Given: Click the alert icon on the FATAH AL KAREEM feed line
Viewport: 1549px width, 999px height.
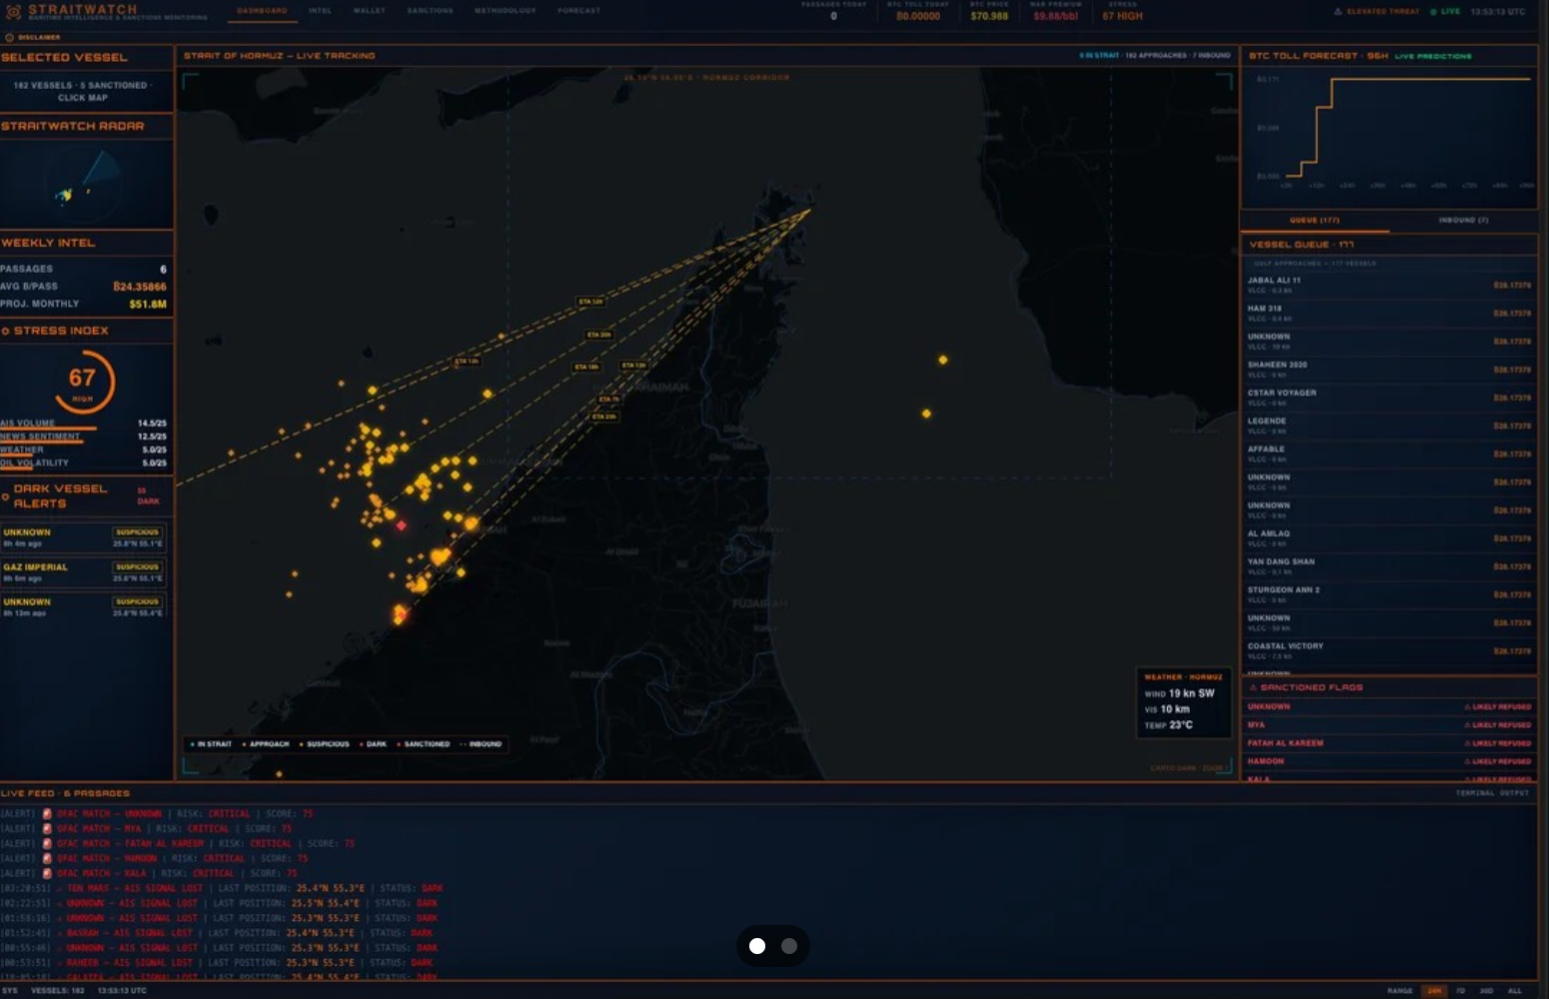Looking at the screenshot, I should pyautogui.click(x=47, y=844).
